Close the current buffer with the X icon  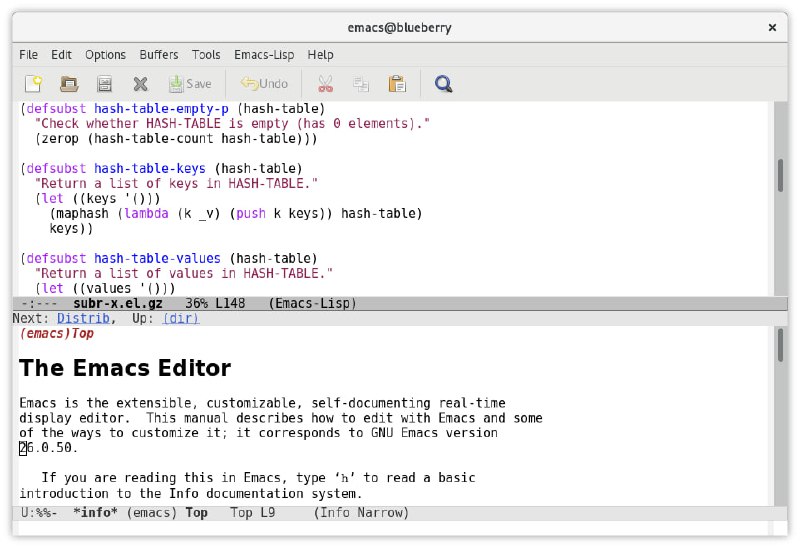[x=140, y=84]
